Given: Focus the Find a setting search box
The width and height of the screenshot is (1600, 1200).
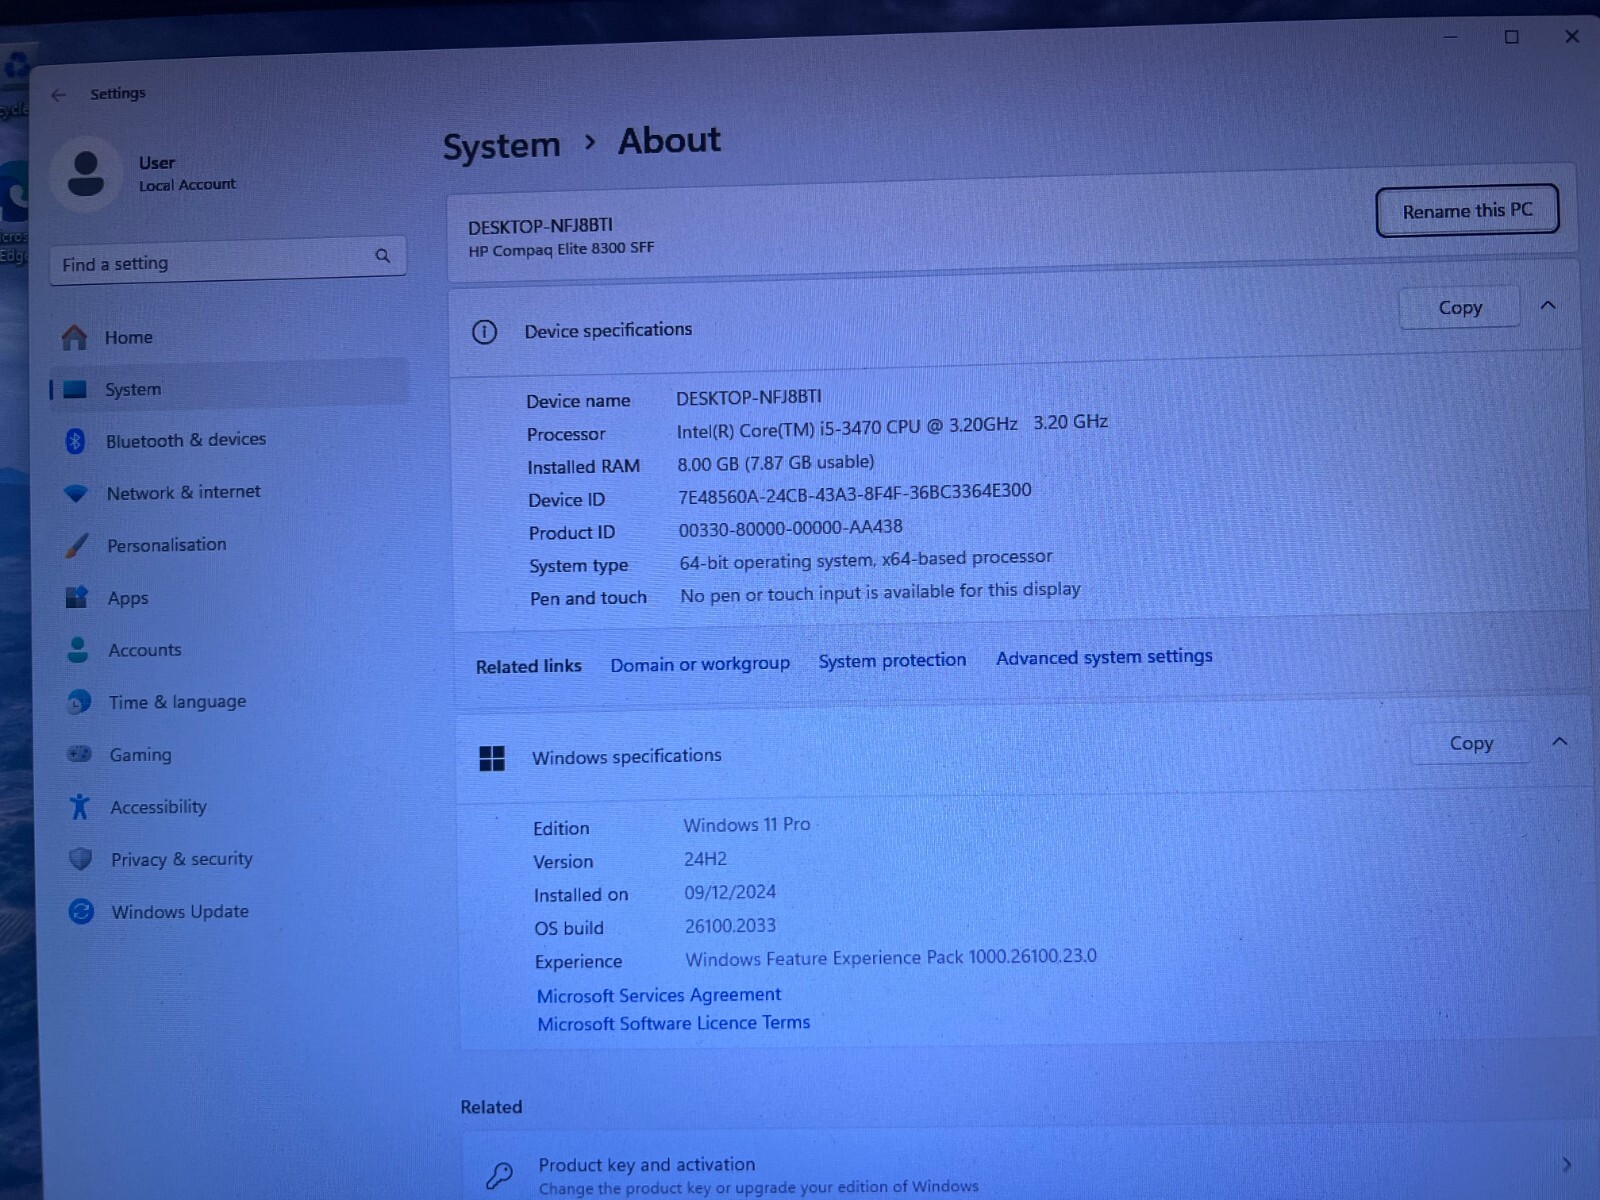Looking at the screenshot, I should (228, 261).
